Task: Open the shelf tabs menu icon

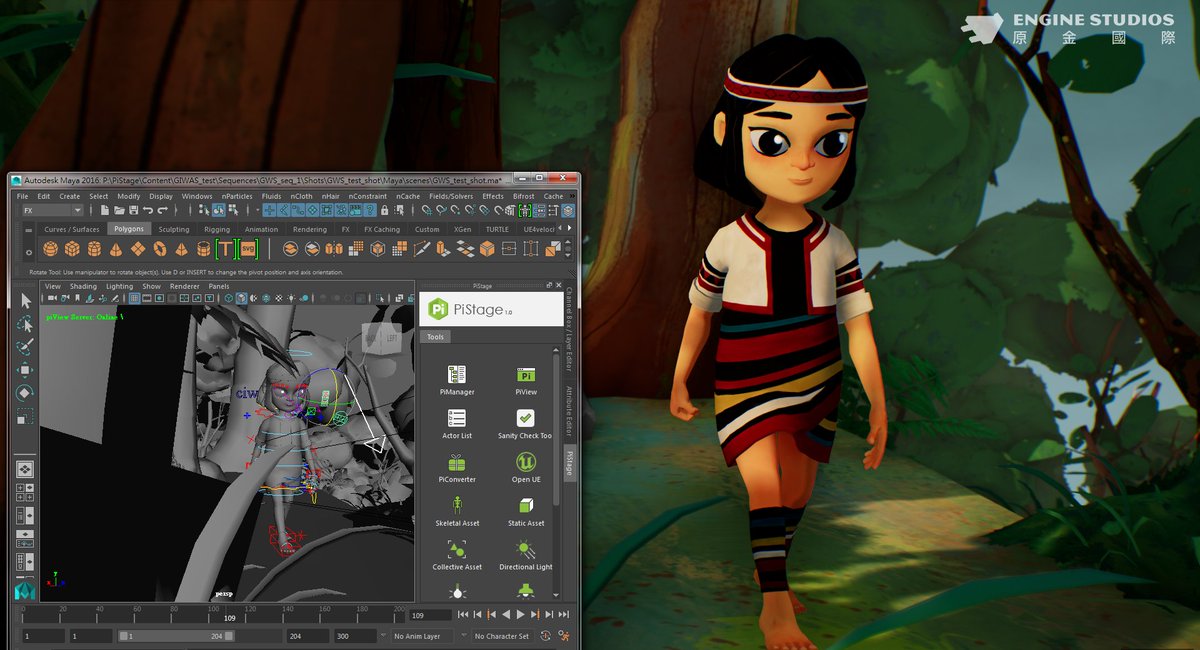Action: point(28,230)
